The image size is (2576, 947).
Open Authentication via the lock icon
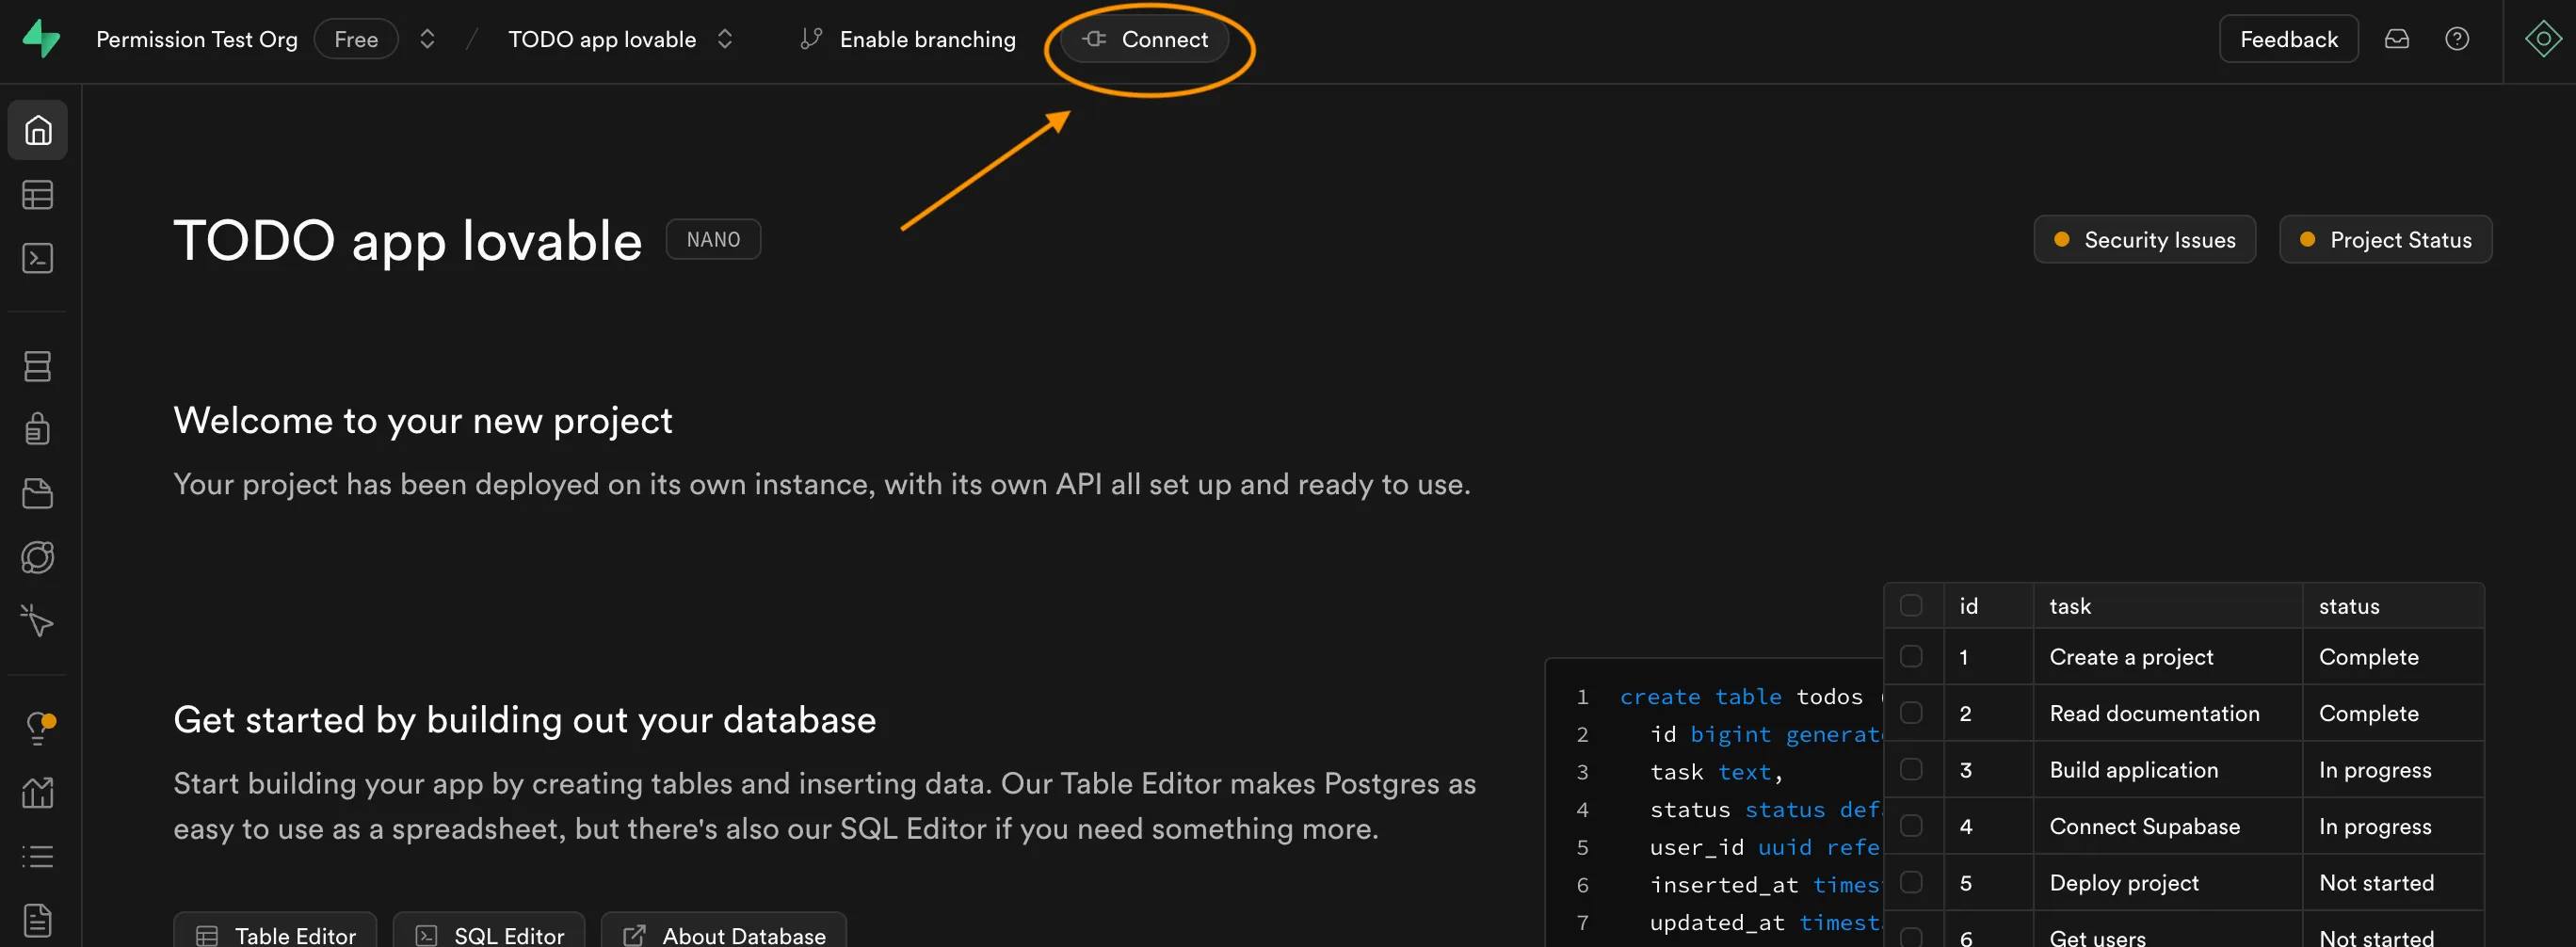tap(37, 428)
